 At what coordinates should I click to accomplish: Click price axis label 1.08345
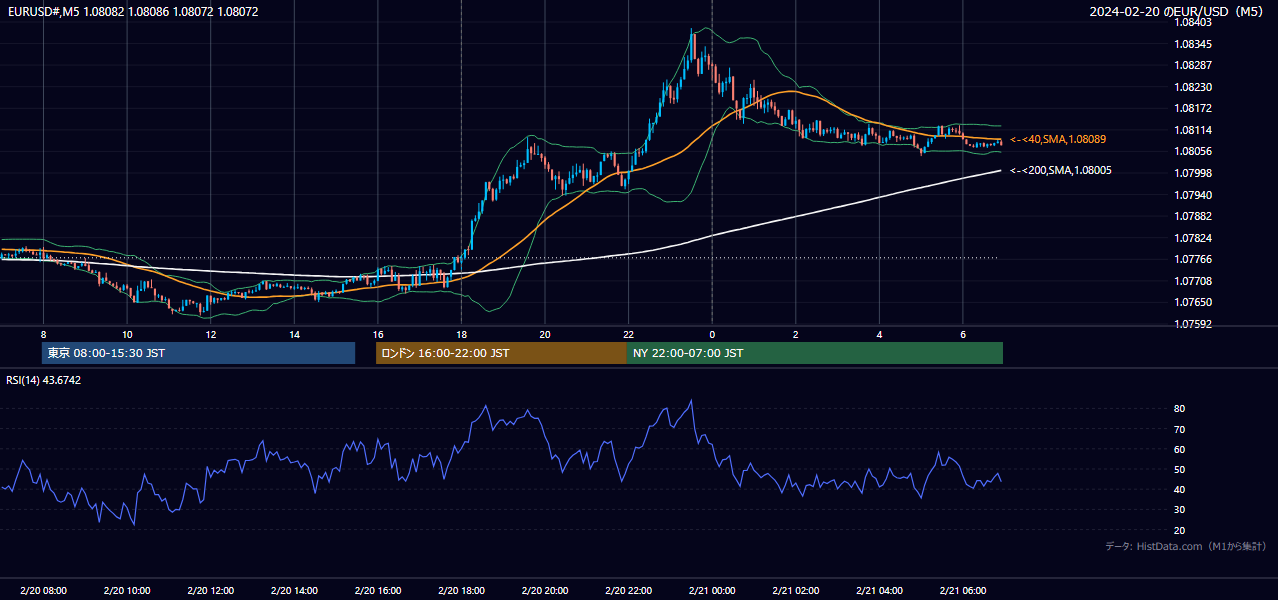click(1192, 44)
